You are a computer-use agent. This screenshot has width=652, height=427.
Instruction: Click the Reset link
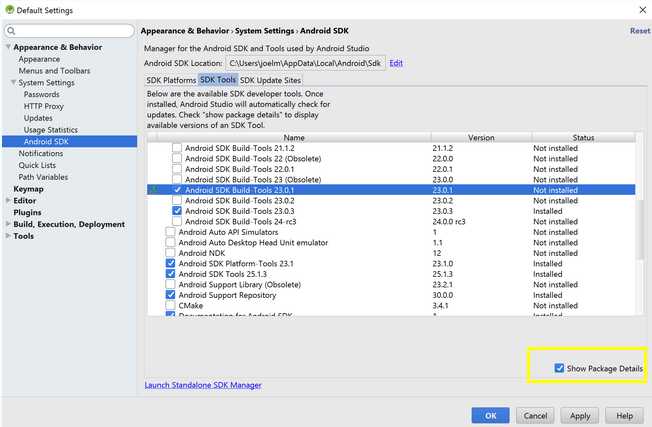(x=640, y=31)
